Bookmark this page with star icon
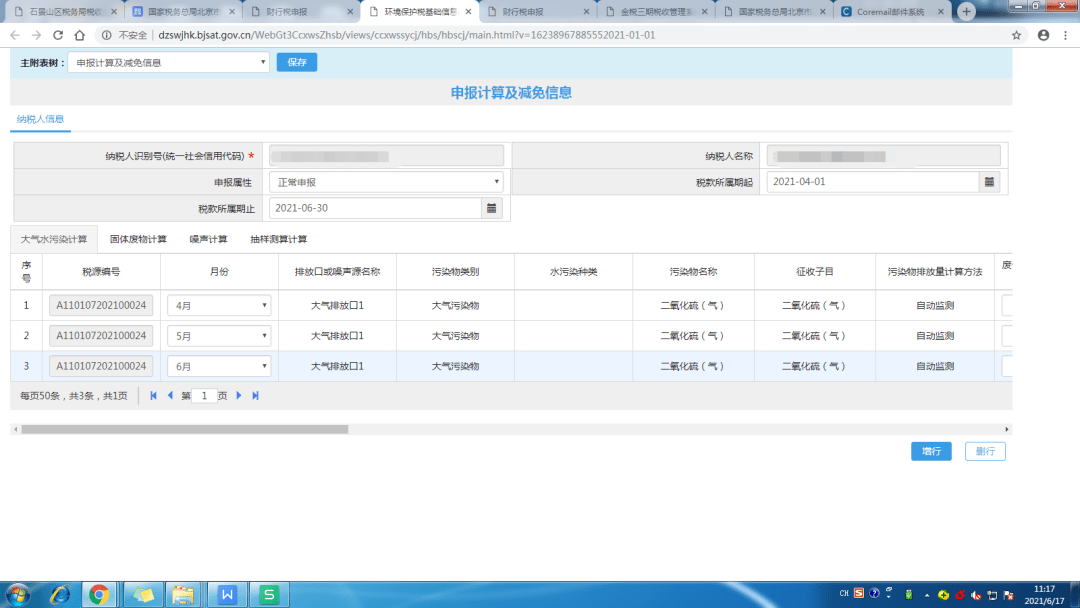The image size is (1080, 608). click(x=1016, y=35)
